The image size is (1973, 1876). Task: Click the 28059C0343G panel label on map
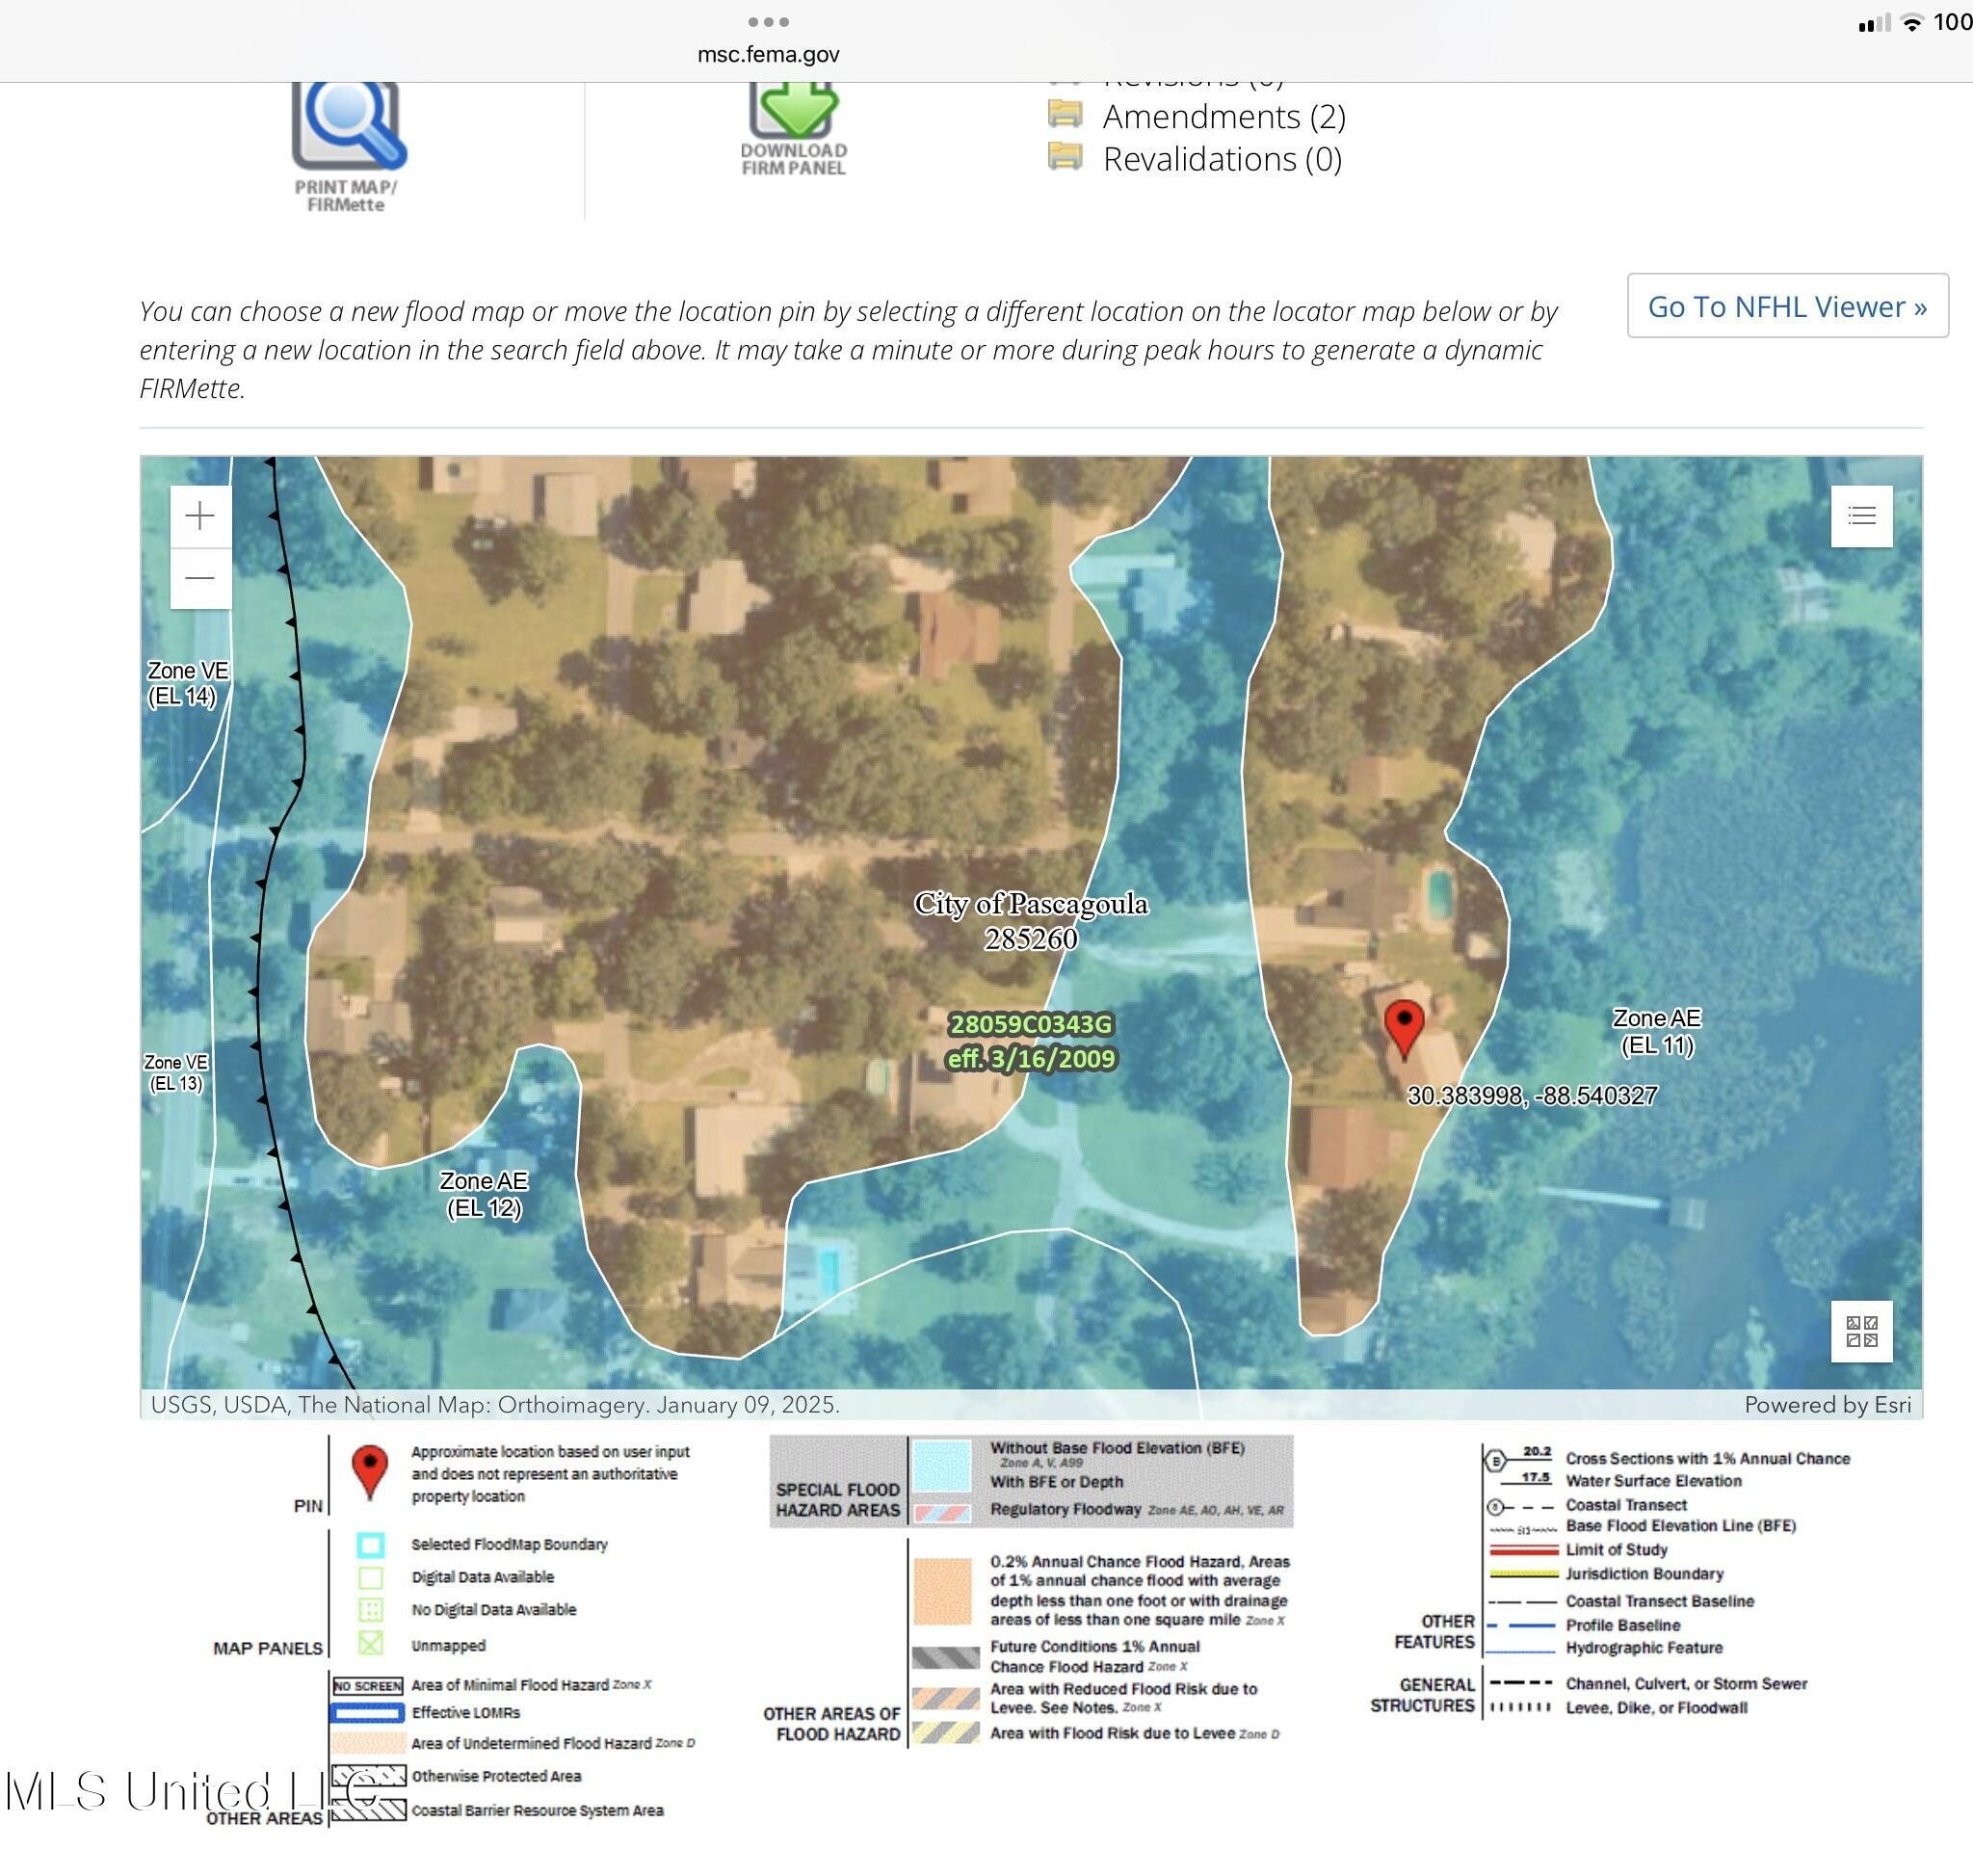[x=1030, y=1025]
